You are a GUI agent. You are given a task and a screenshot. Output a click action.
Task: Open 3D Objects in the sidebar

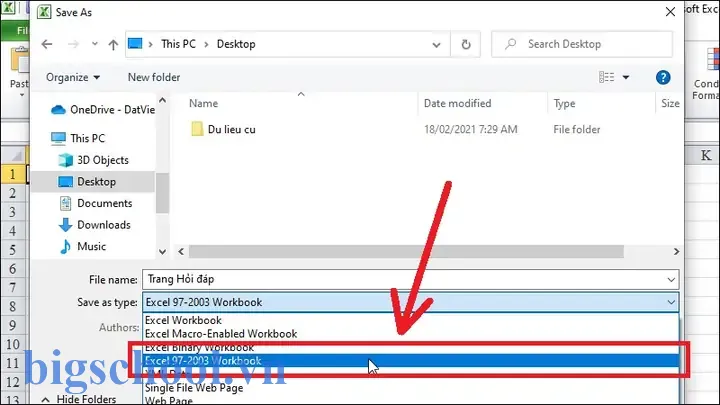coord(94,160)
